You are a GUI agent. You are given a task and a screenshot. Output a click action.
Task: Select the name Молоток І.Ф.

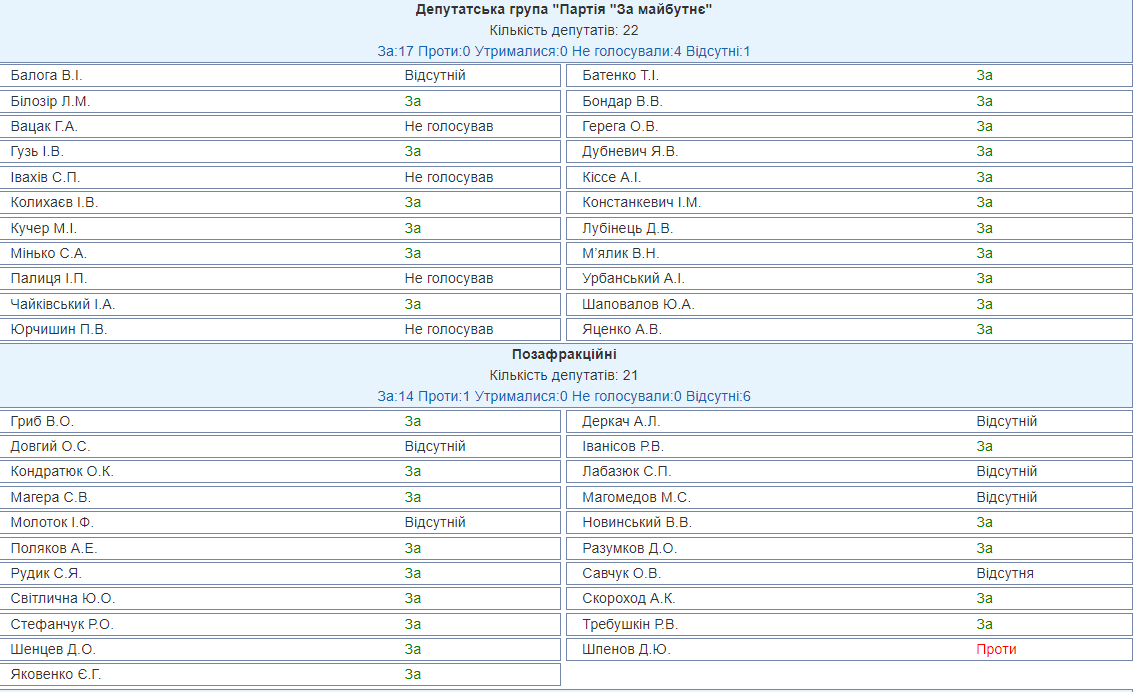[x=51, y=522]
